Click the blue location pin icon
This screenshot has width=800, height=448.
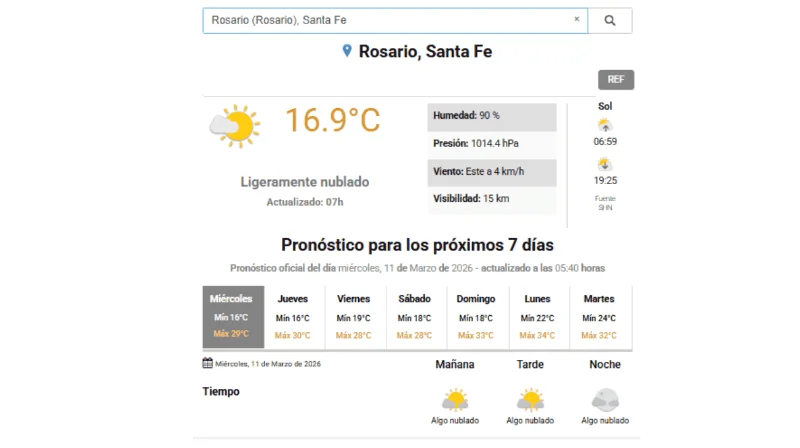[347, 51]
